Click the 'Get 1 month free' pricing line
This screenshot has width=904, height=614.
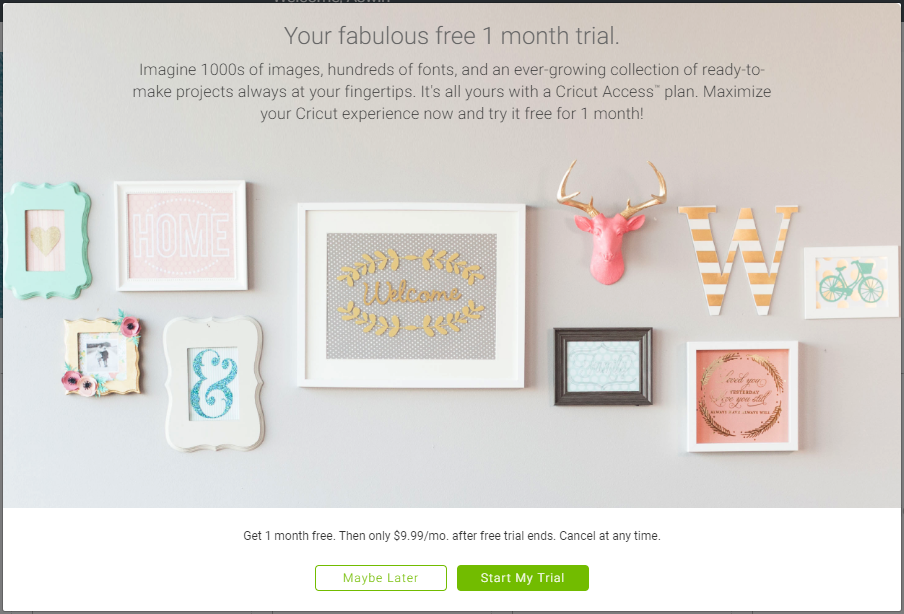click(451, 536)
